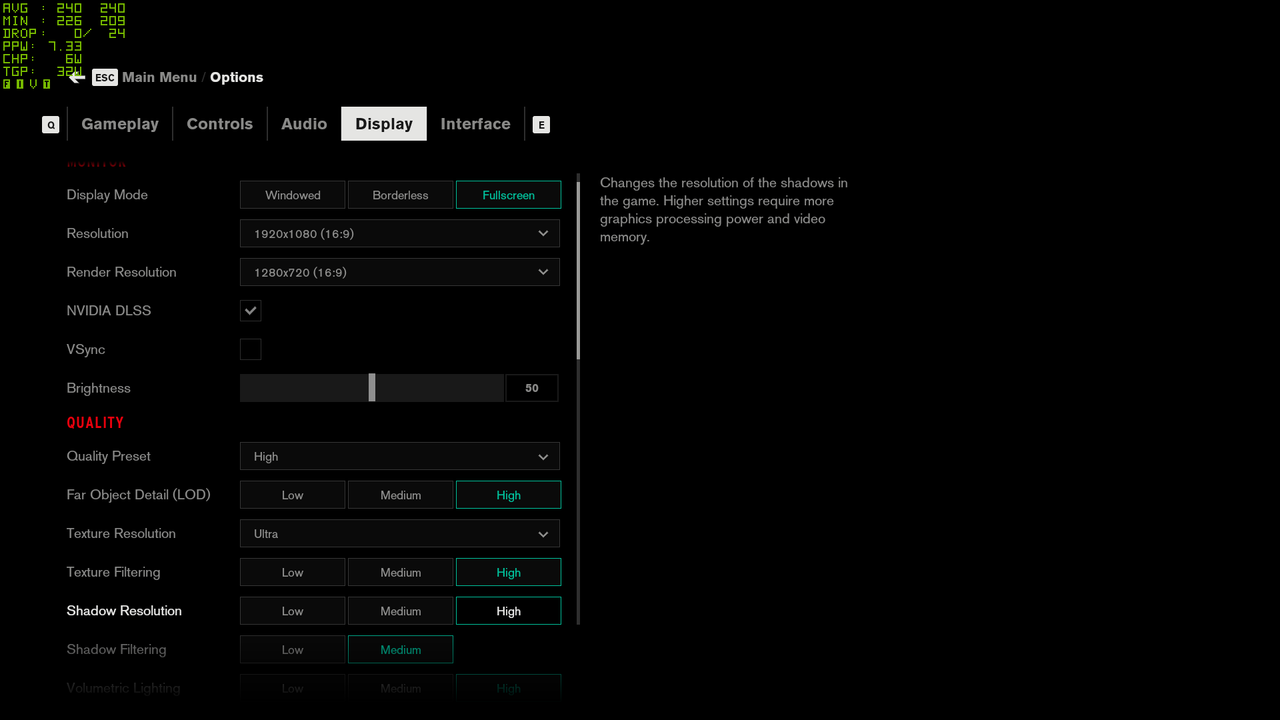Set Texture Filtering to Low
This screenshot has height=720, width=1280.
coord(293,572)
